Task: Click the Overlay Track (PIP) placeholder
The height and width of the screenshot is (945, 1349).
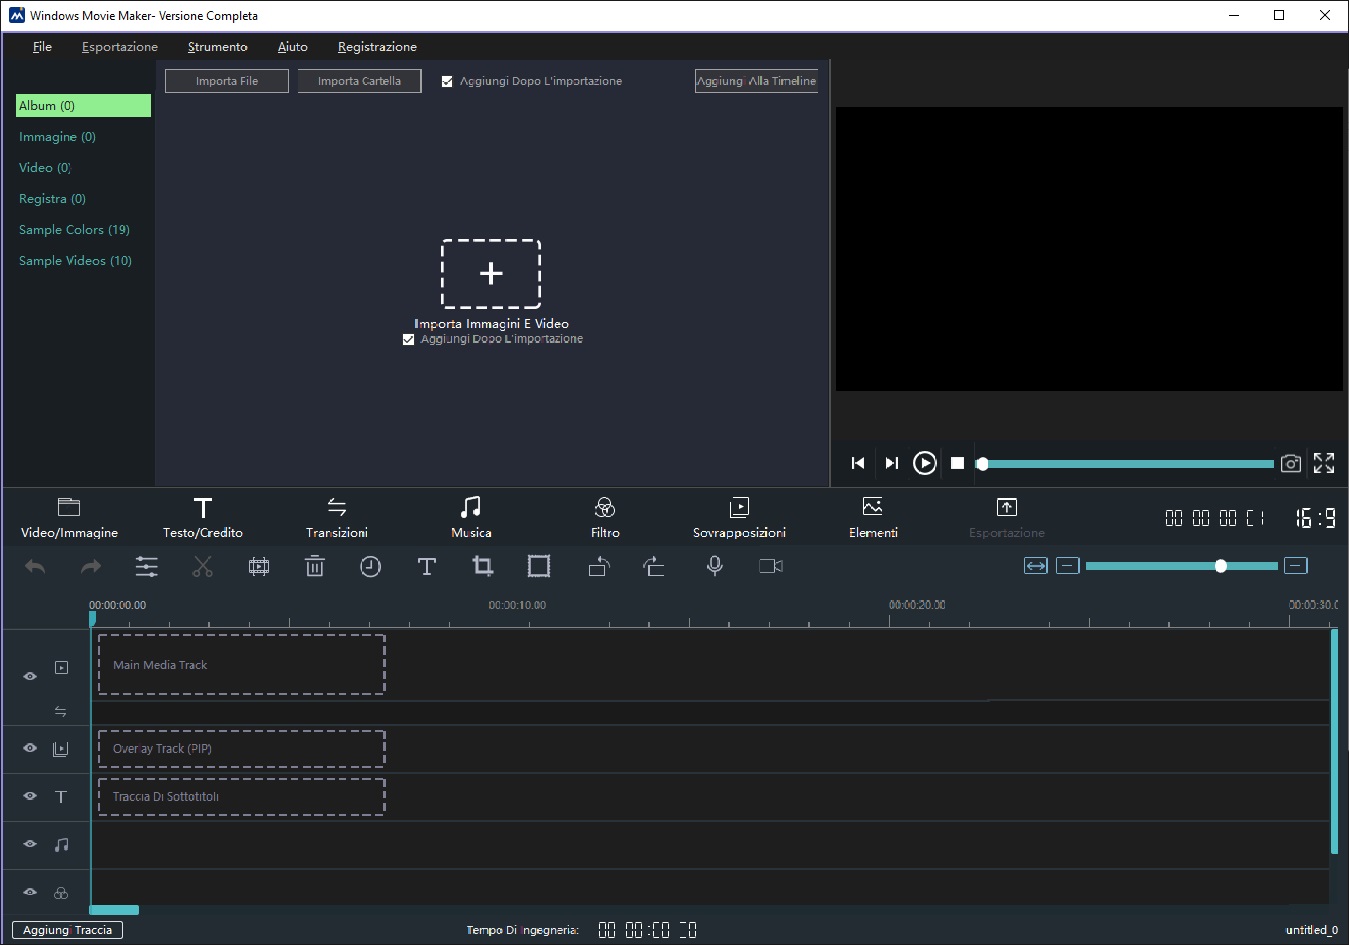Action: pos(242,749)
